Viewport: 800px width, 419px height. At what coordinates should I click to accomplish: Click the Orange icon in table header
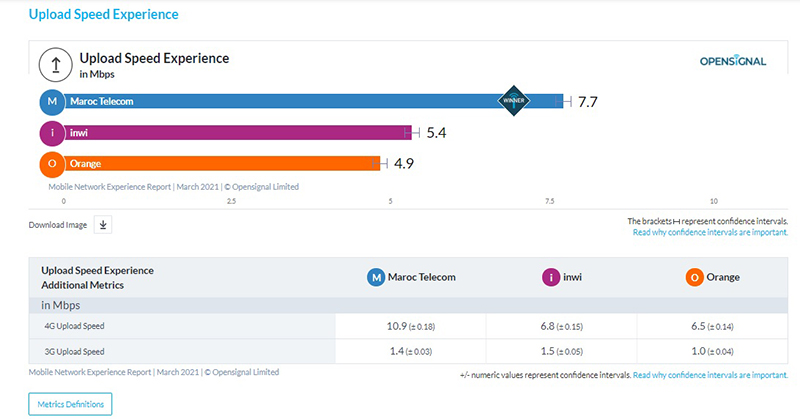pyautogui.click(x=694, y=277)
